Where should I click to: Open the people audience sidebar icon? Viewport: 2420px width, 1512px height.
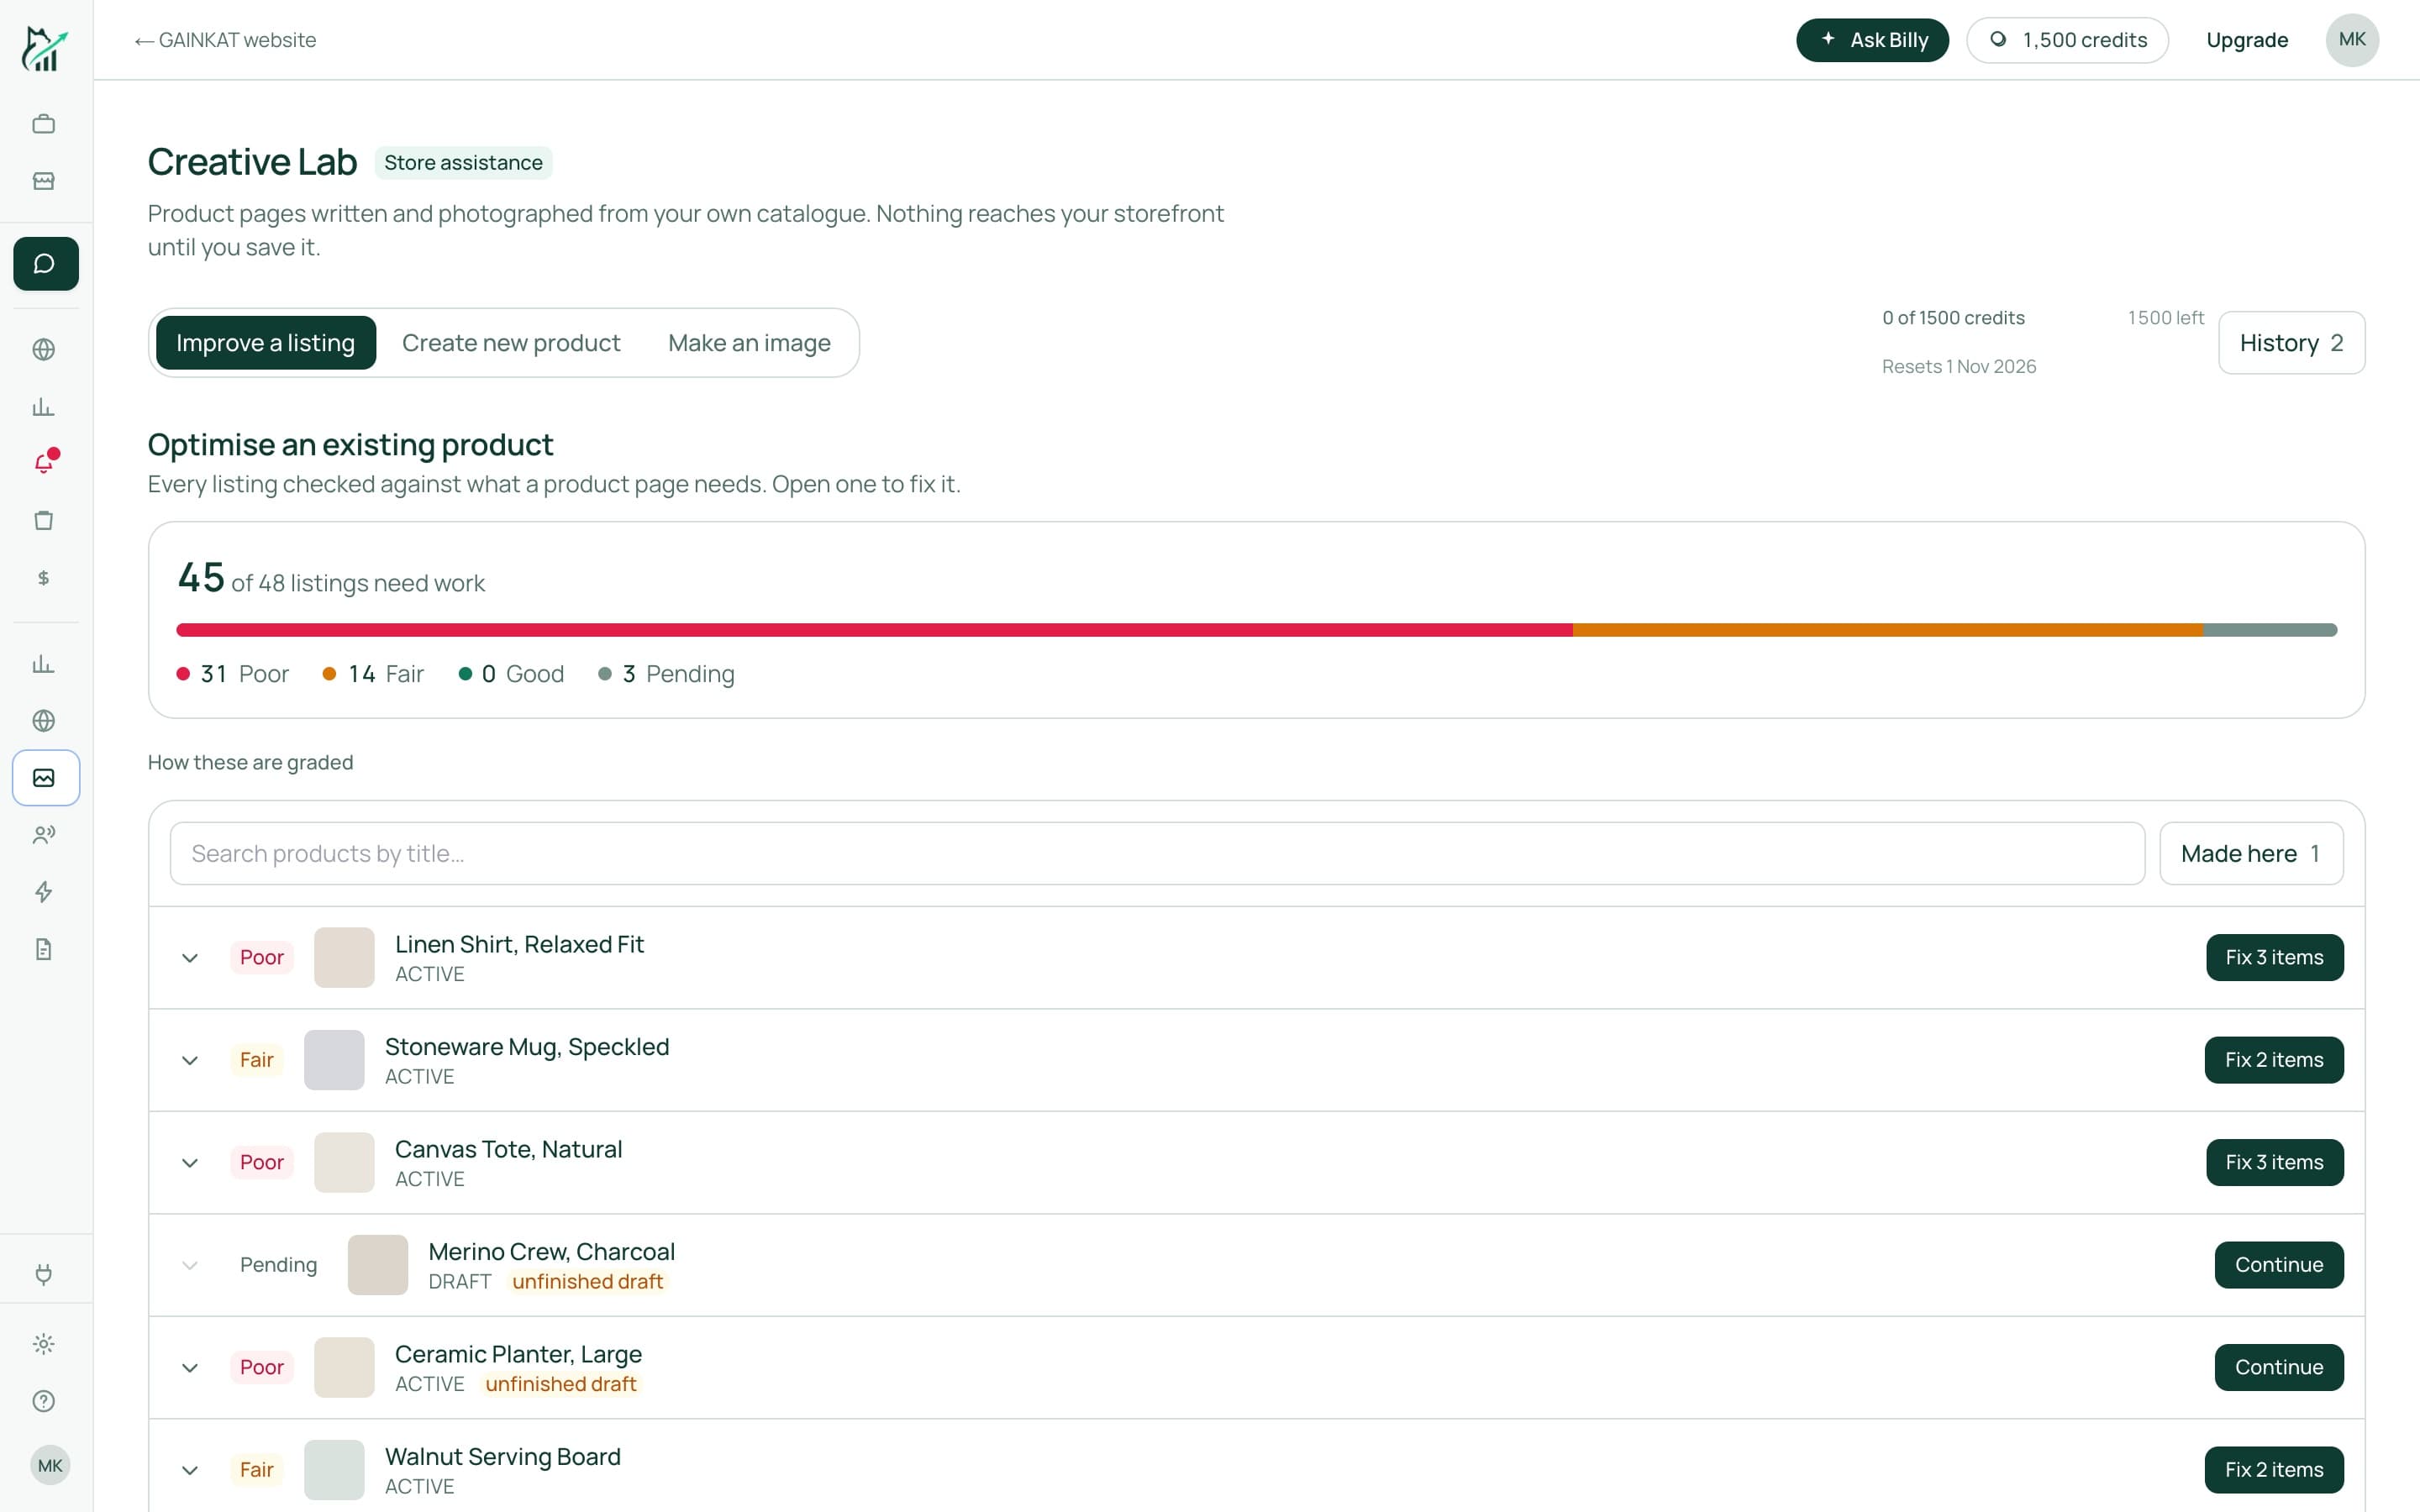click(x=44, y=835)
